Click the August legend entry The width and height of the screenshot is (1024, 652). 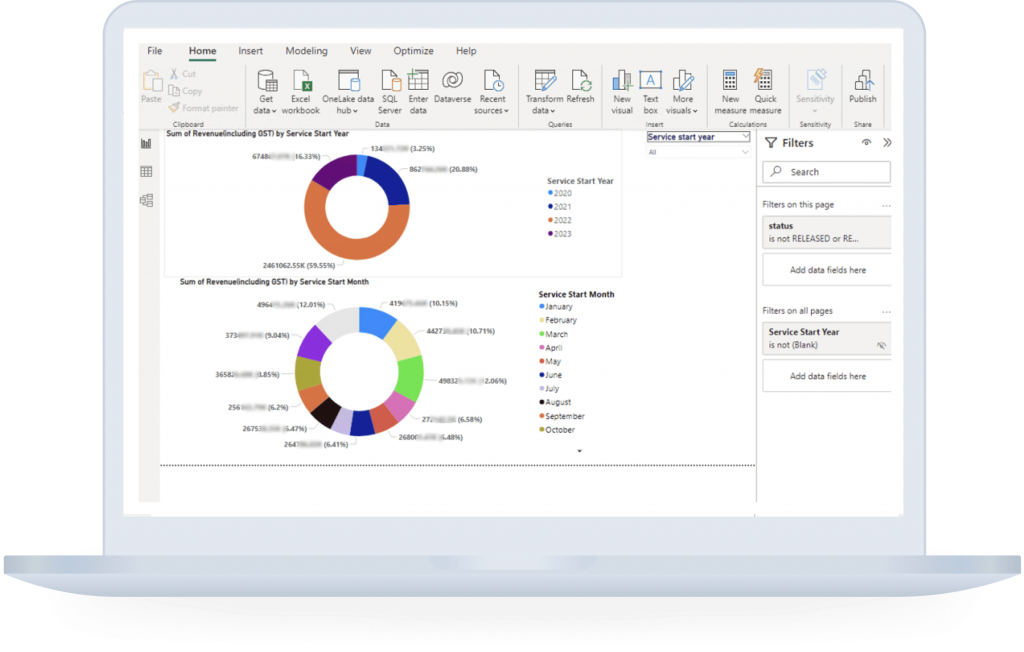tap(555, 402)
